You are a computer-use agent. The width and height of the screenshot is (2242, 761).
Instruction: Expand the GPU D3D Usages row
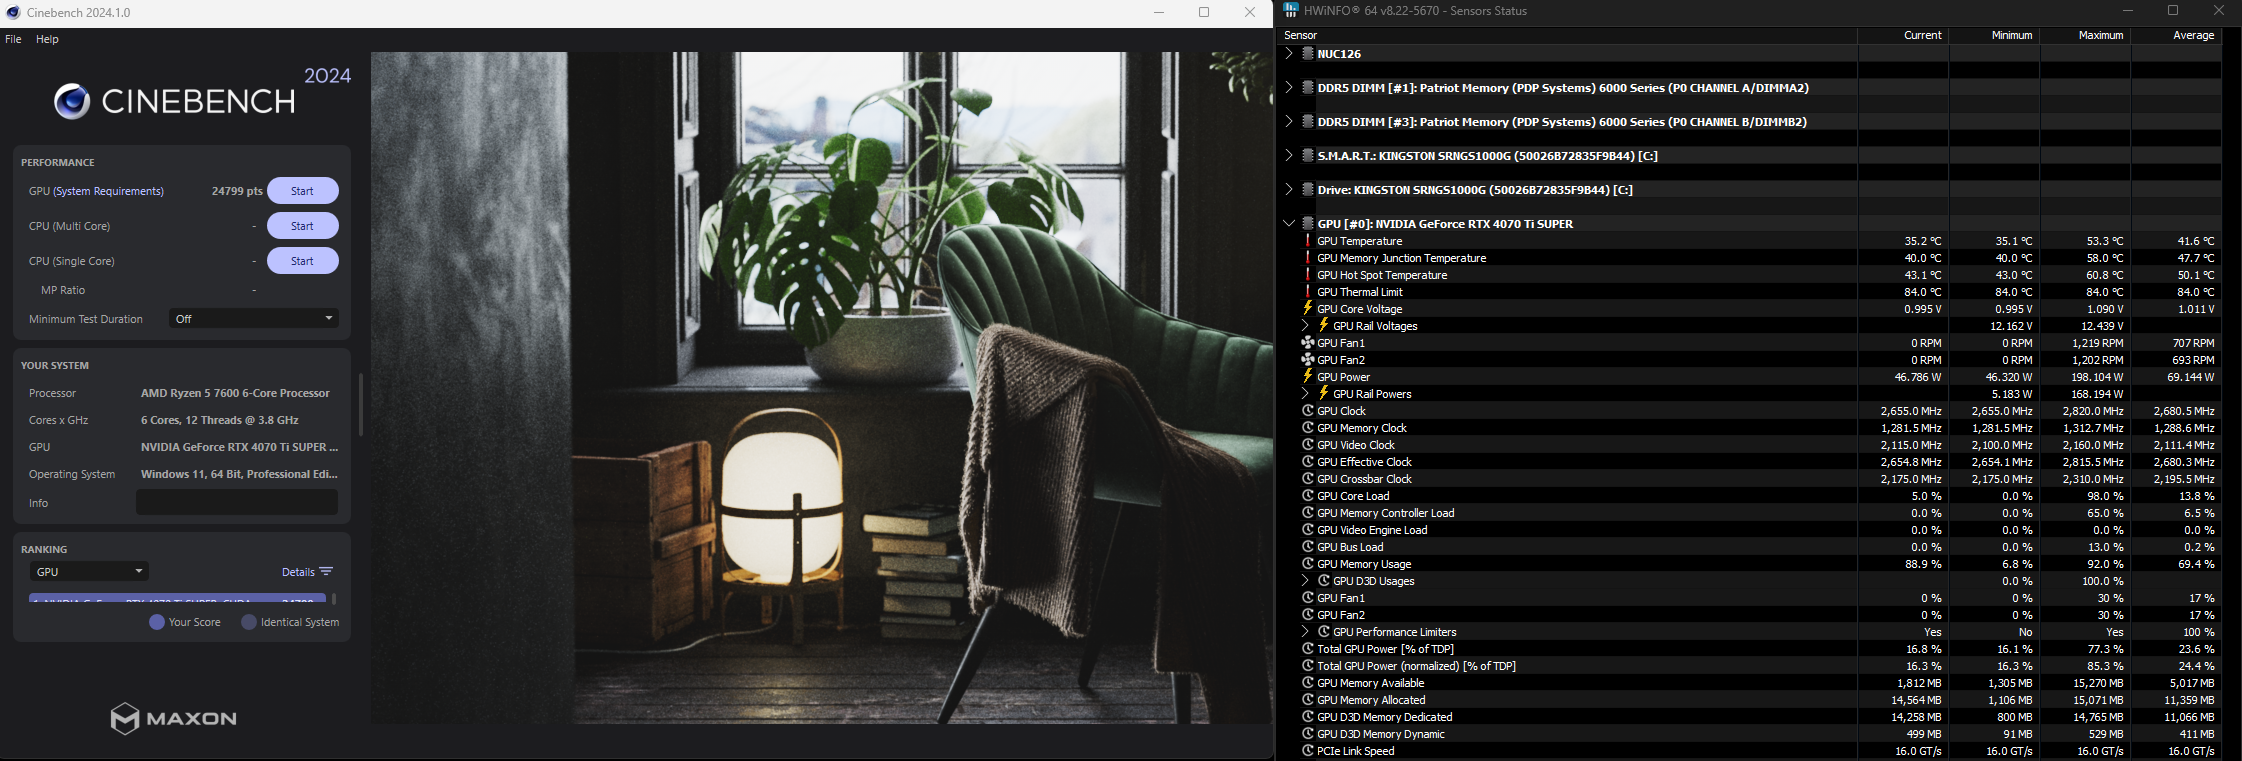(1305, 581)
